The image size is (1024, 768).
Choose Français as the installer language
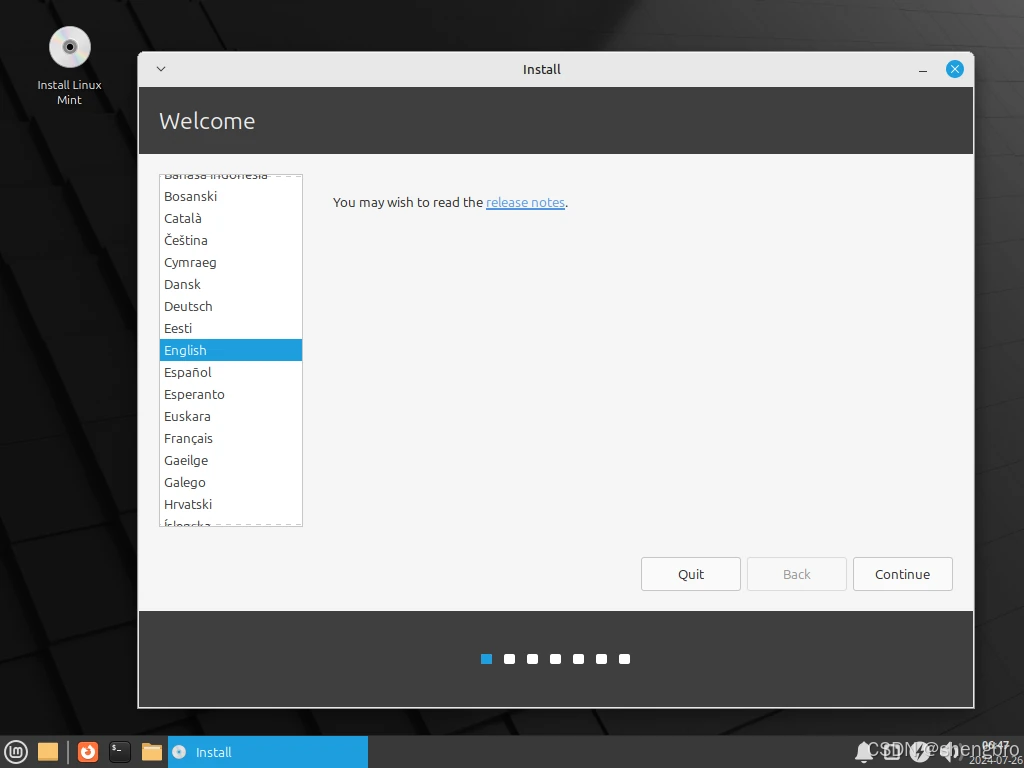coord(188,438)
